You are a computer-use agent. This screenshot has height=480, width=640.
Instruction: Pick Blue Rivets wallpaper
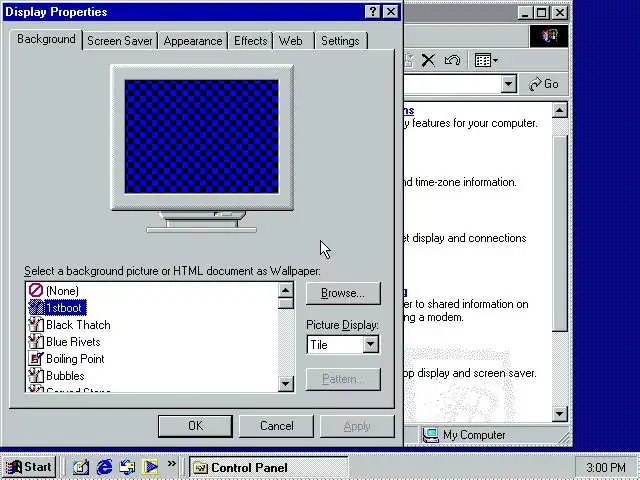coord(73,342)
